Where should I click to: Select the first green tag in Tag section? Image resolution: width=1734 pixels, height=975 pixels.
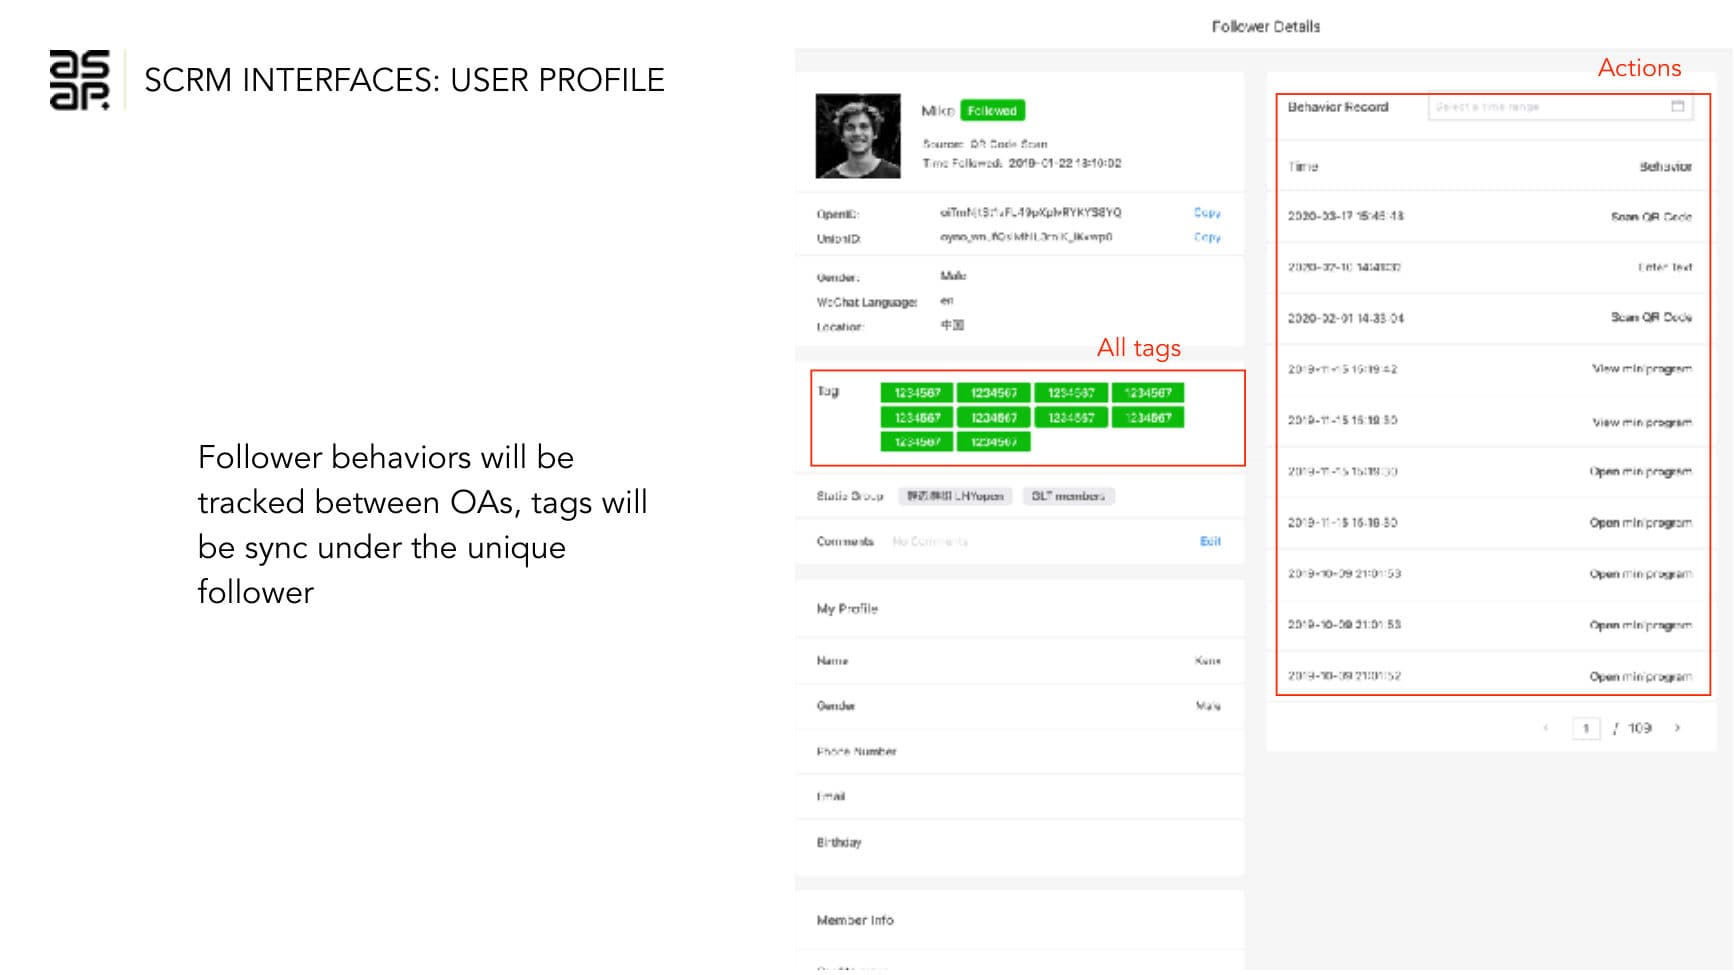[x=917, y=393]
